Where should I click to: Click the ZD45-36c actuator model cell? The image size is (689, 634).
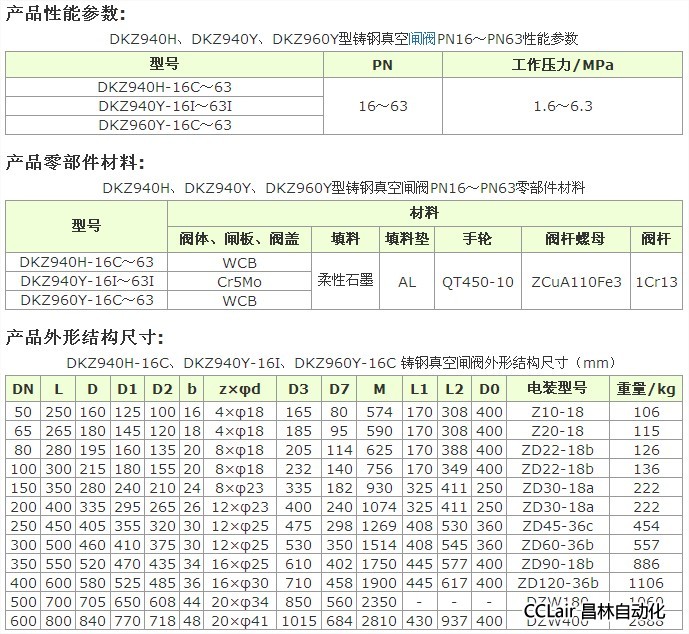click(559, 525)
